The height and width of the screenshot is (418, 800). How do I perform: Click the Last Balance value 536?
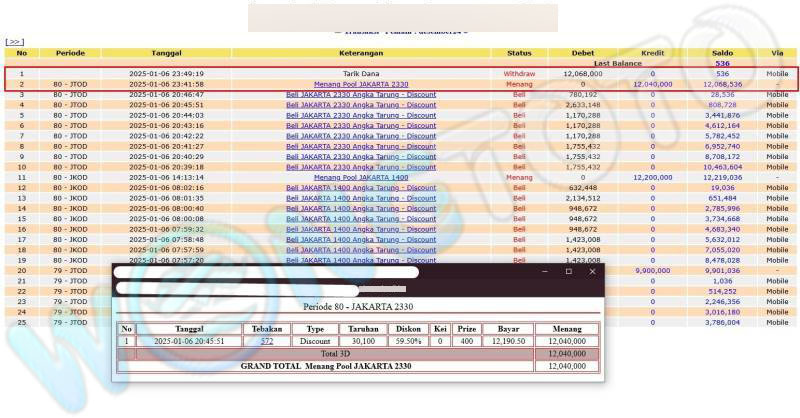click(x=722, y=63)
